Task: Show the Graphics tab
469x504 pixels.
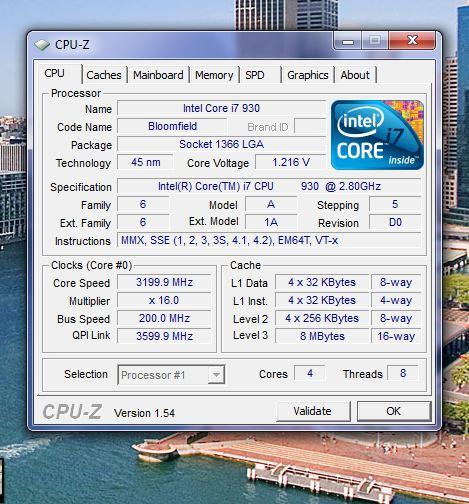Action: pos(308,75)
